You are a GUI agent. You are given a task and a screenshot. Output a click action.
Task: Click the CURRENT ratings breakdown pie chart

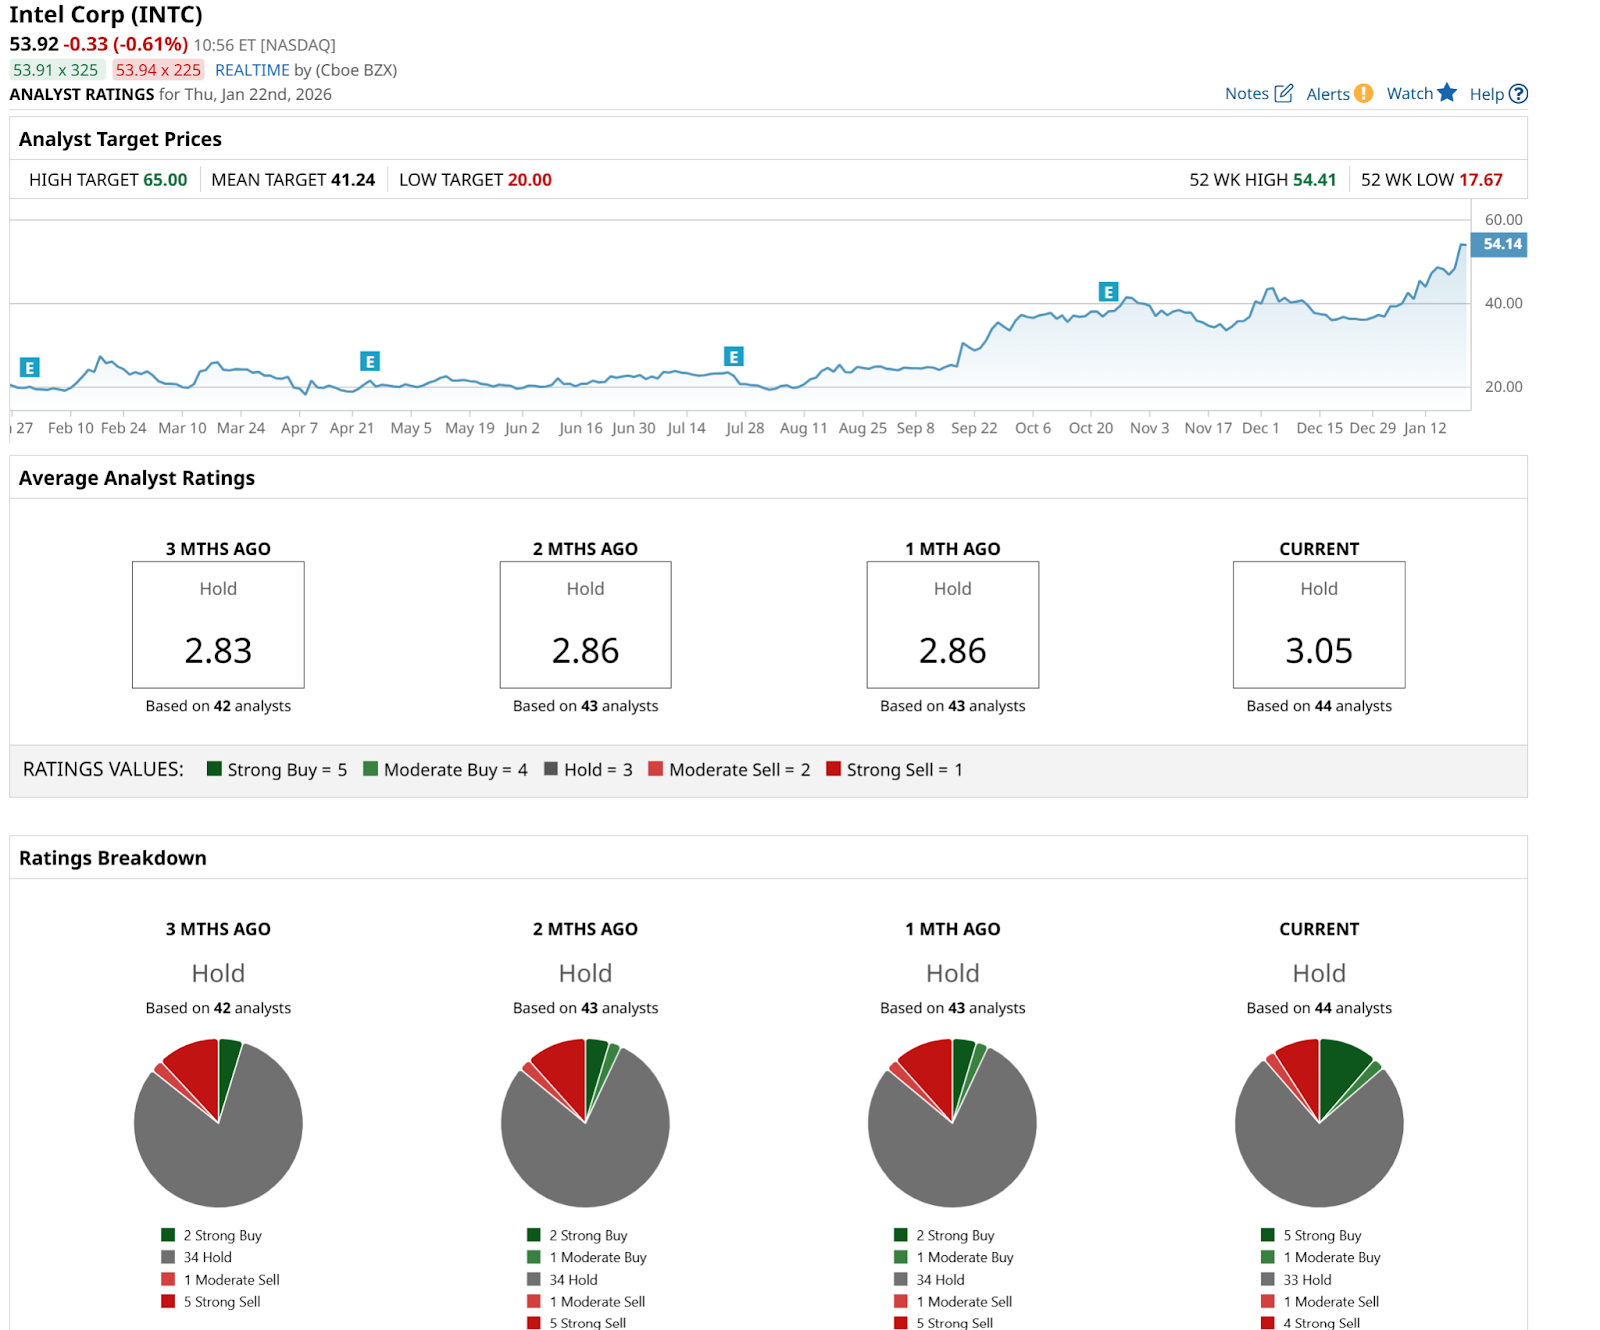pos(1319,1123)
